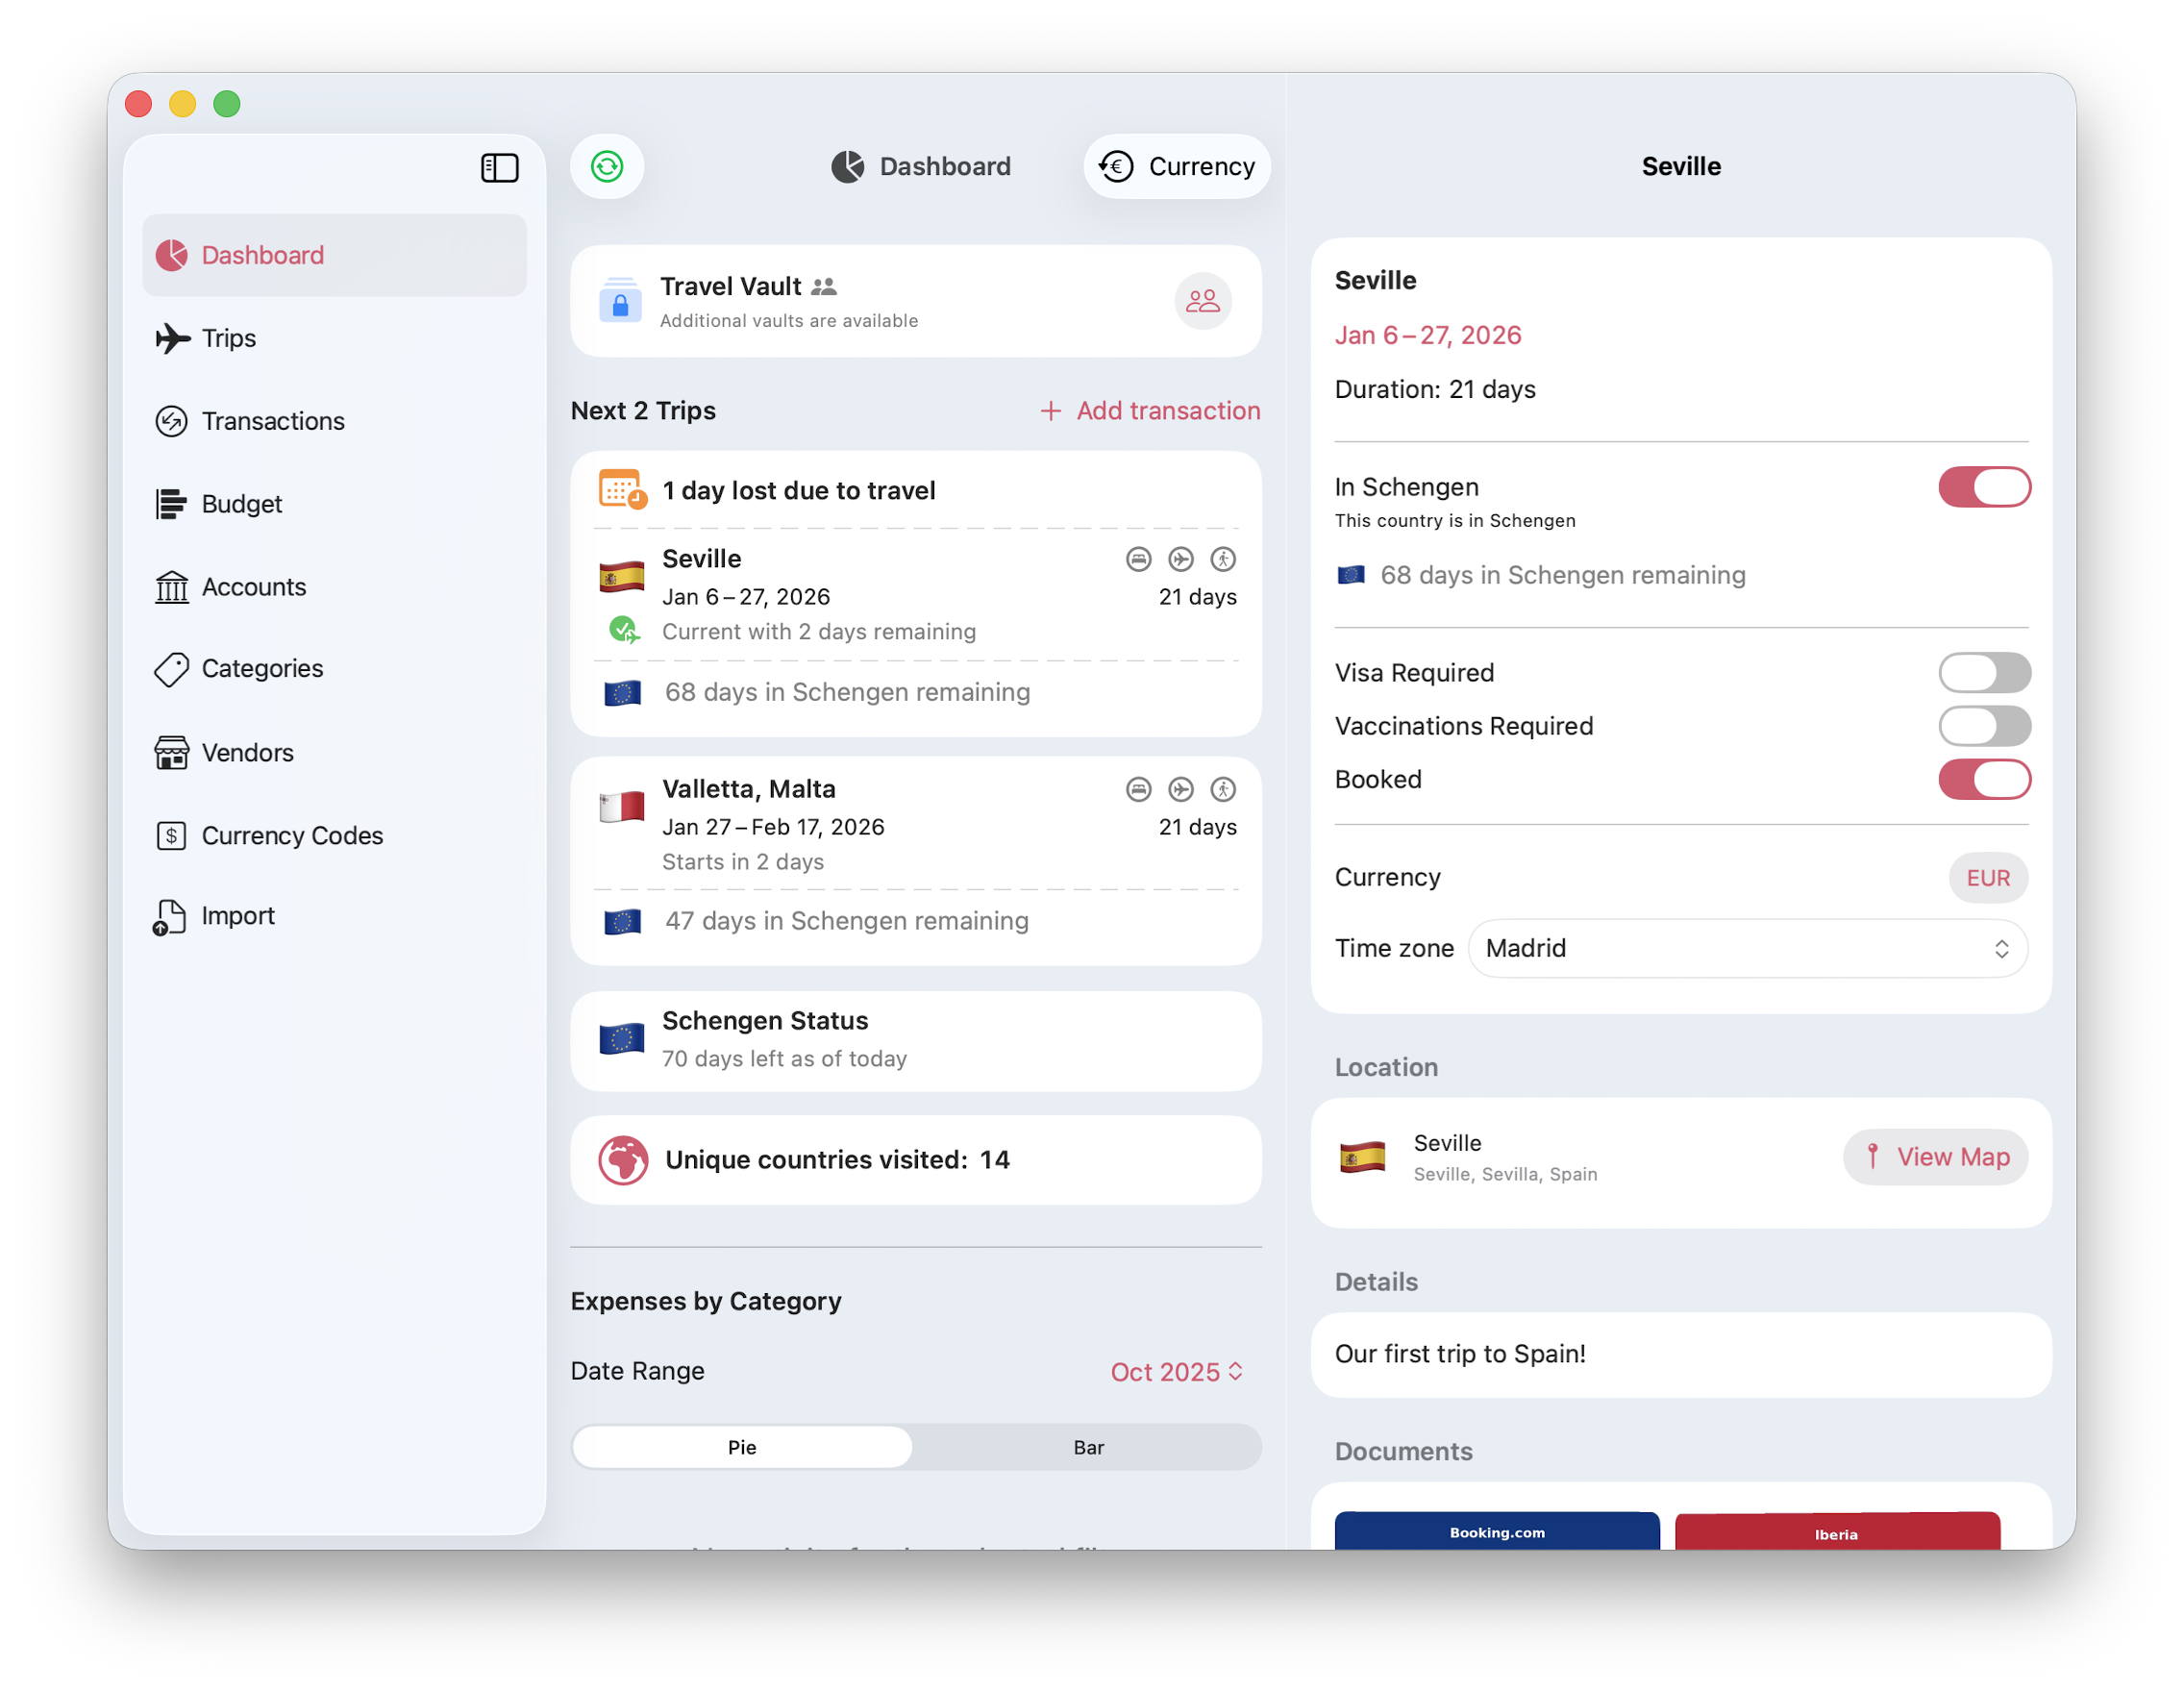The image size is (2184, 1692).
Task: Click the walking activity icon on Seville trip
Action: click(1222, 559)
